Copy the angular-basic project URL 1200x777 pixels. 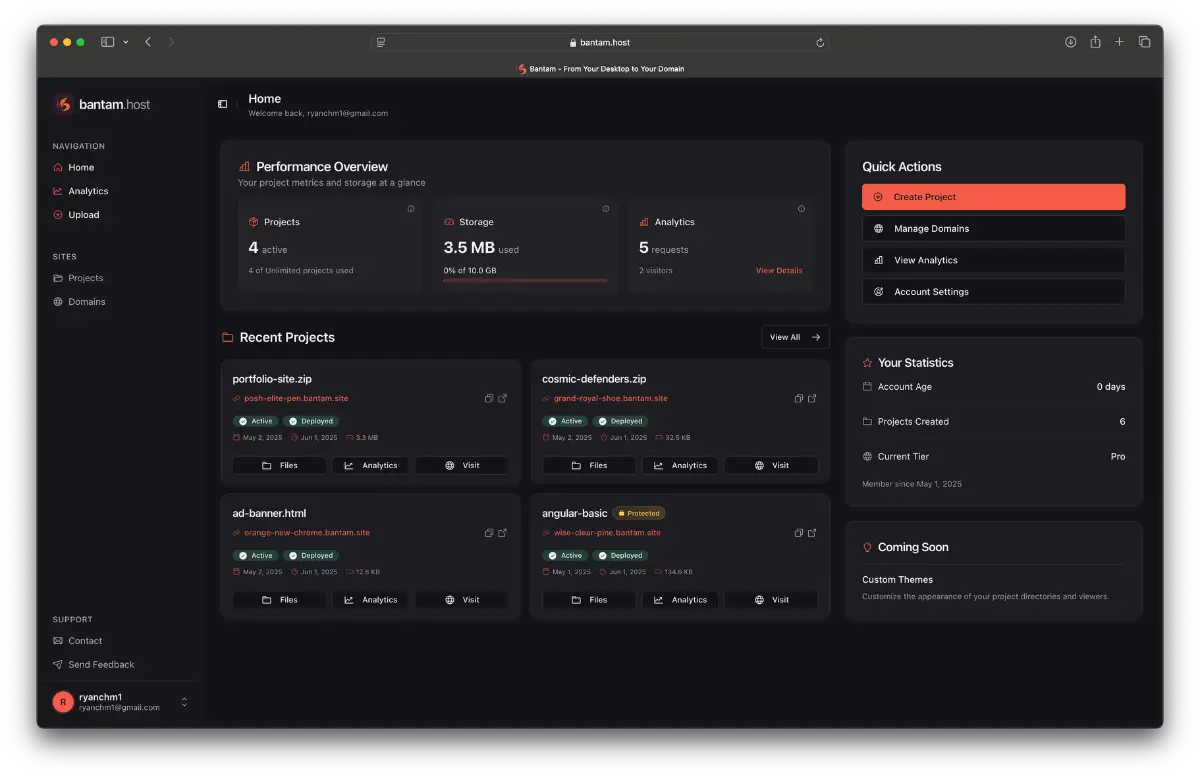798,533
